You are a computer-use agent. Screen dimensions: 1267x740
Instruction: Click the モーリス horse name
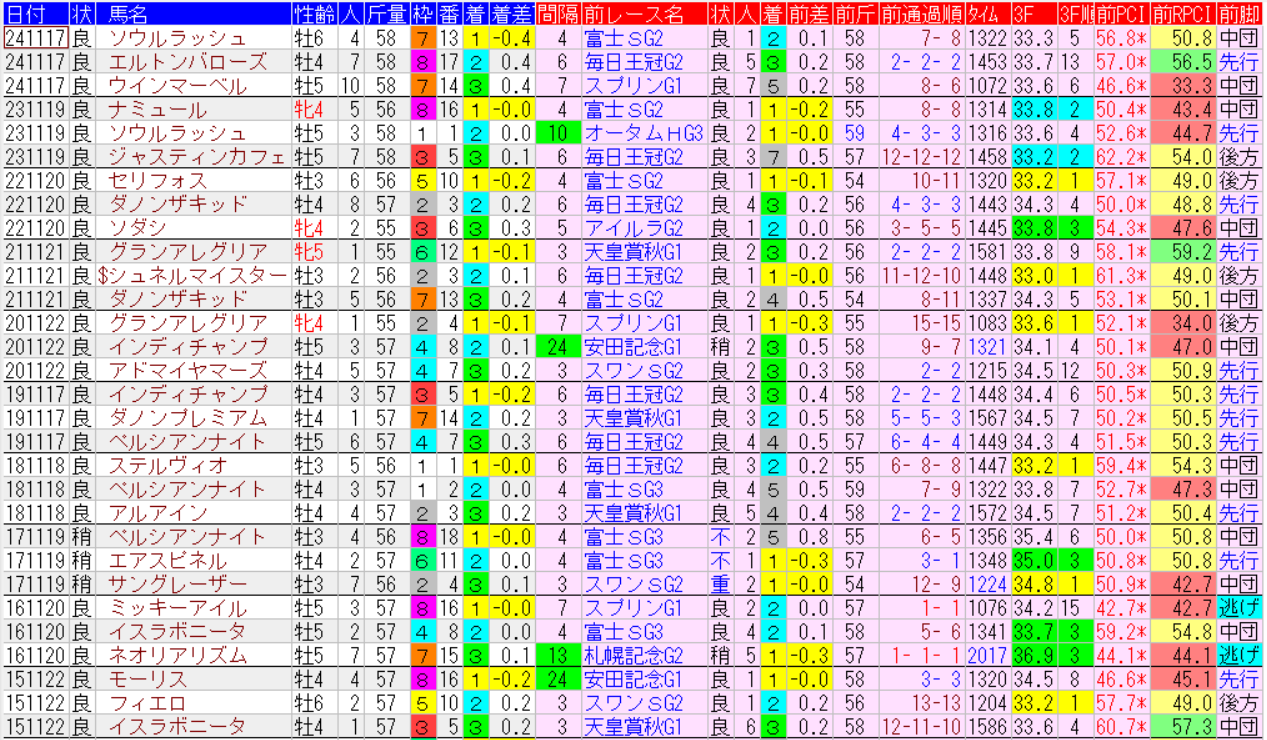click(x=147, y=680)
